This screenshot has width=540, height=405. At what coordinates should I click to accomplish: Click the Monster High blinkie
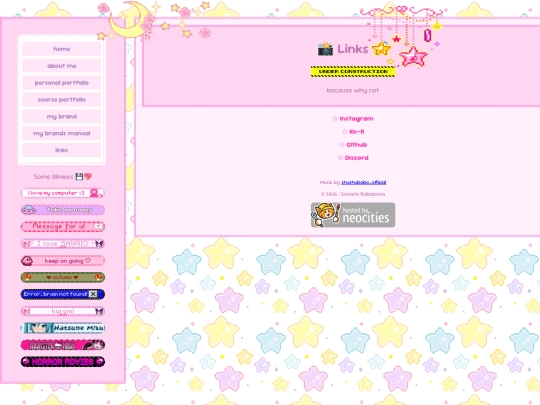coord(63,345)
